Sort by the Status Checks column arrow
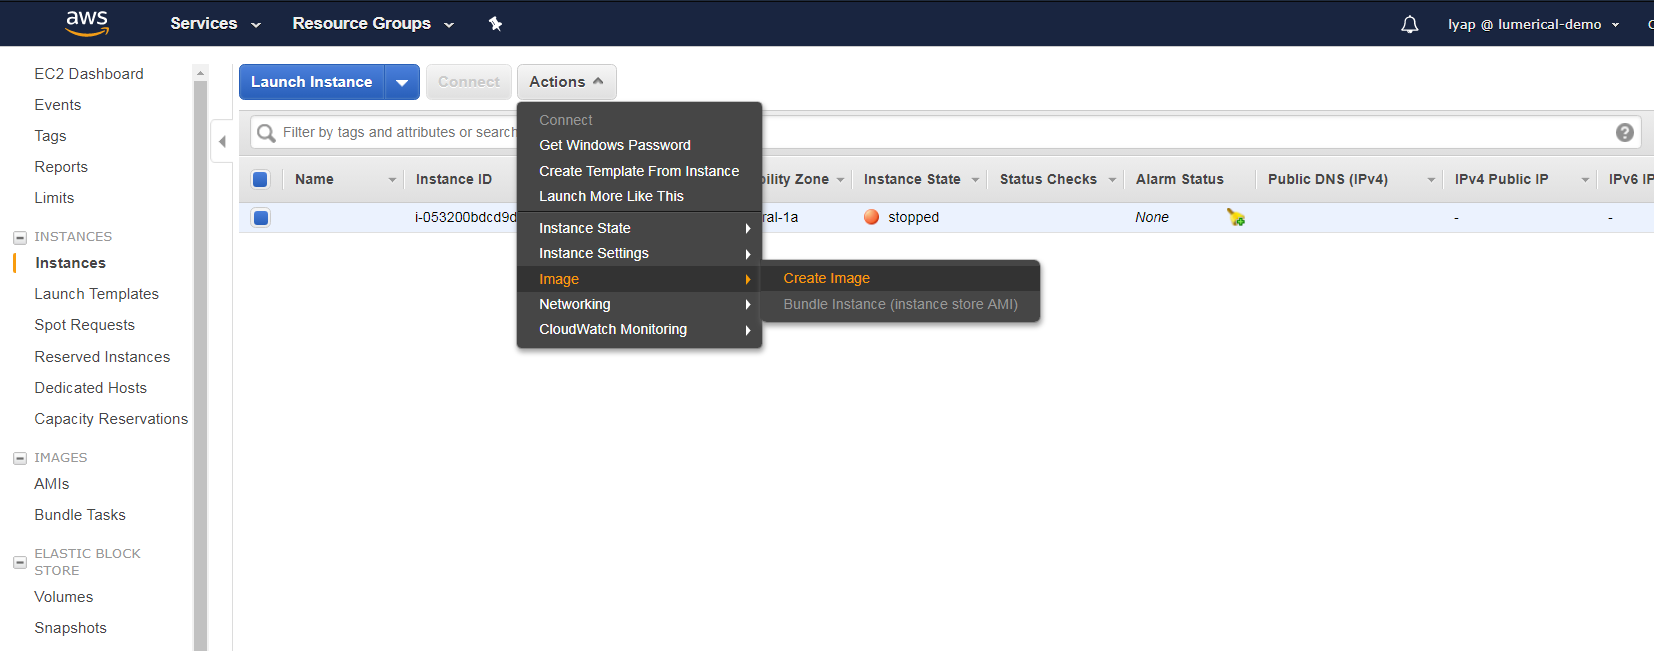This screenshot has width=1654, height=655. (x=1112, y=180)
